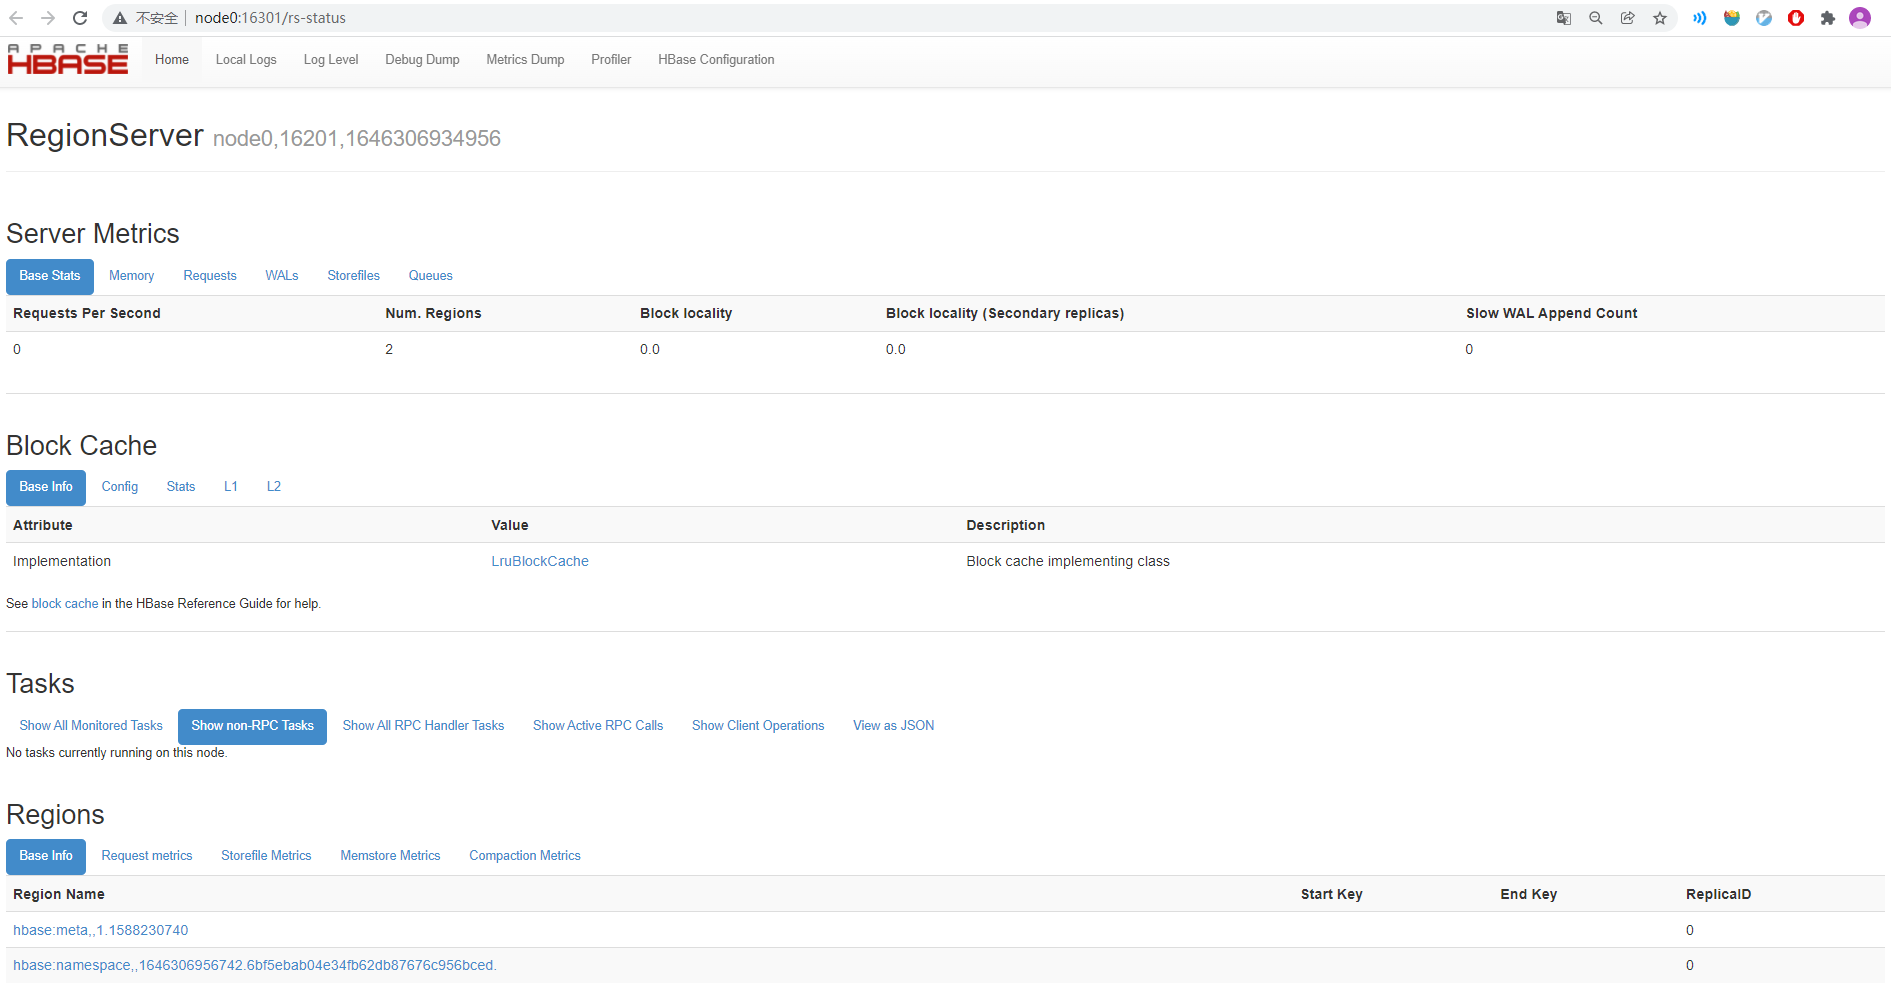The image size is (1891, 989).
Task: Show All Monitored Tasks
Action: pos(91,726)
